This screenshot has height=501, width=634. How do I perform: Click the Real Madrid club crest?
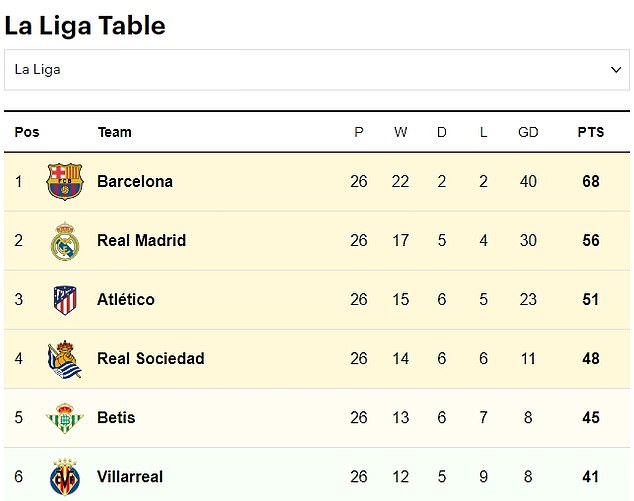(x=65, y=241)
